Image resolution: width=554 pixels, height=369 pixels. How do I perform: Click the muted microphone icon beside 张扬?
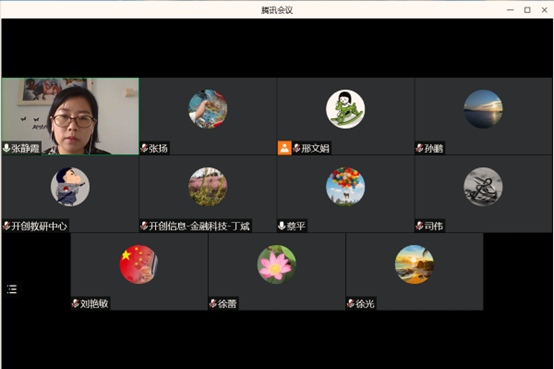coord(144,148)
